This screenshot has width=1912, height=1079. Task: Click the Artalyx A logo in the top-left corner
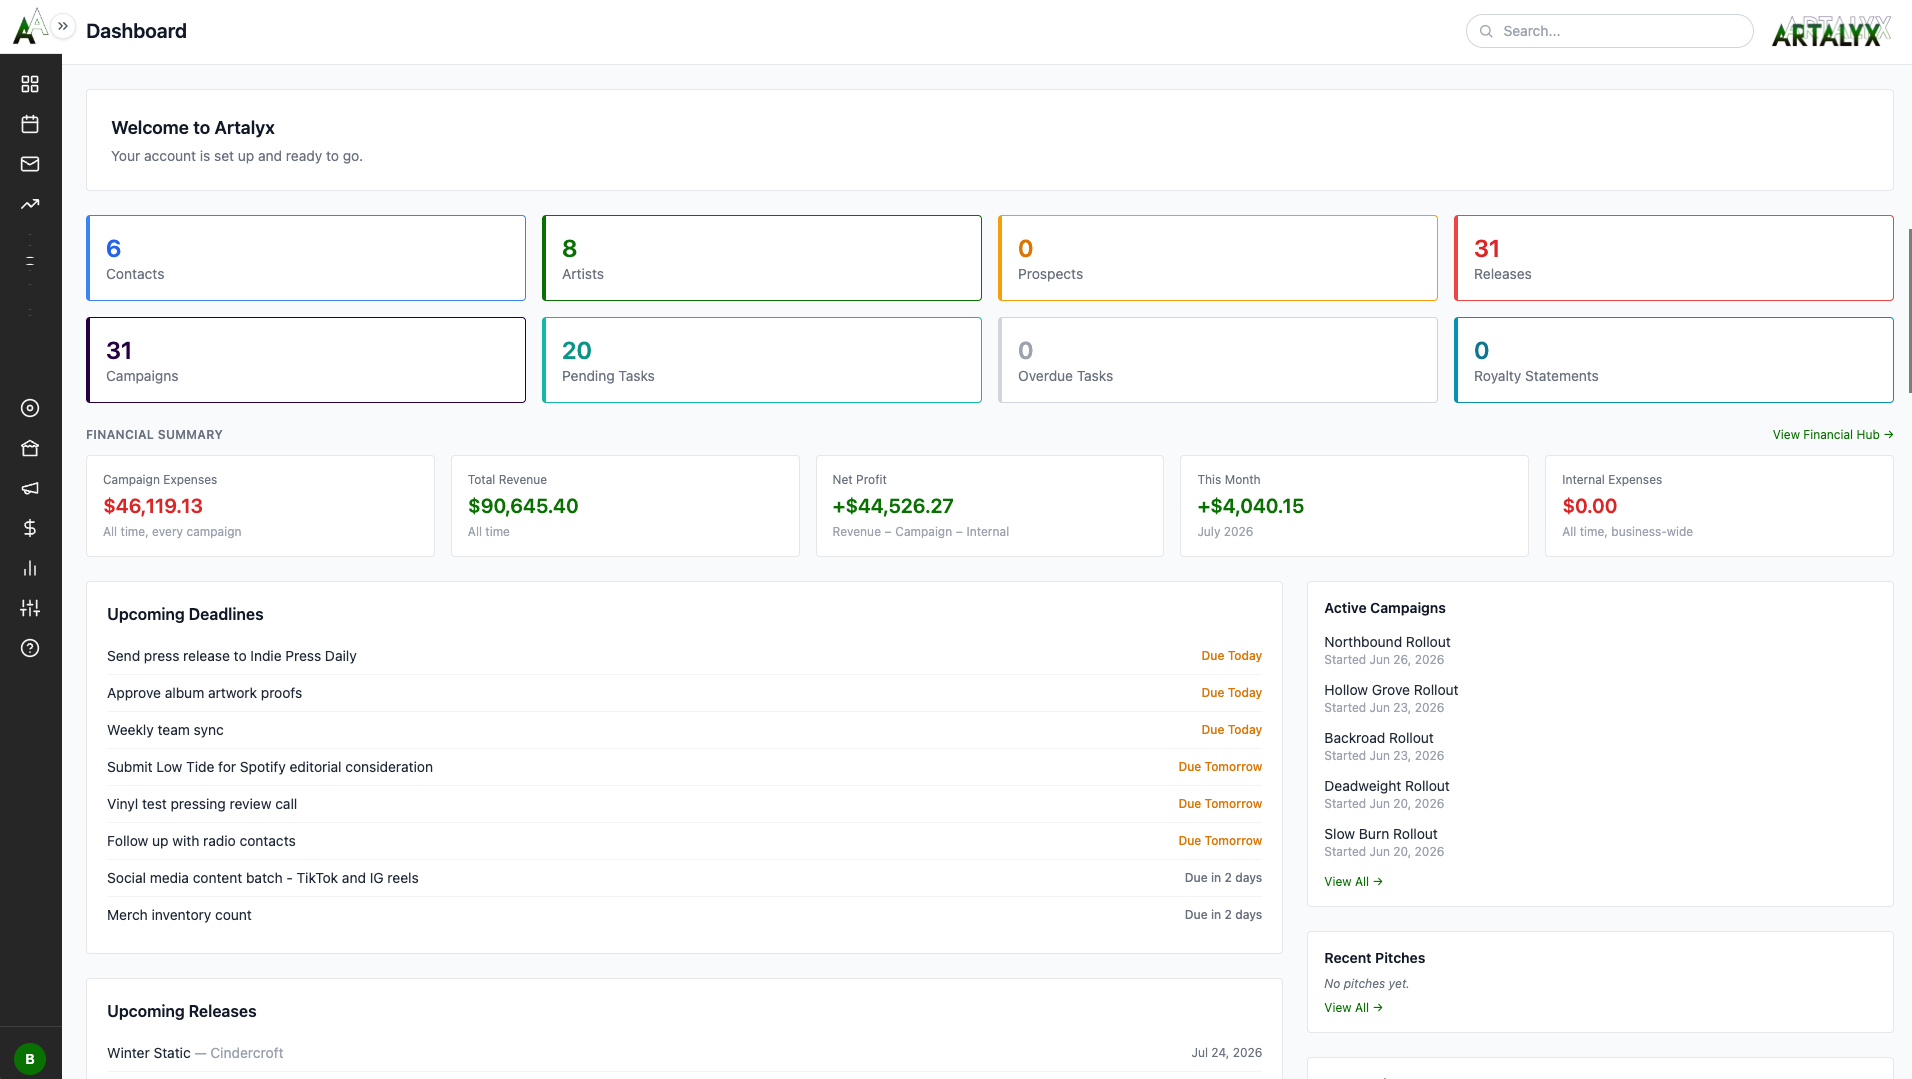point(29,27)
